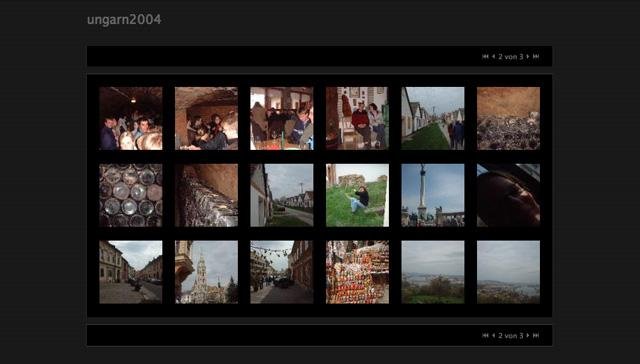Open panorama photo with bushes in foreground
The image size is (640, 364).
(x=433, y=272)
